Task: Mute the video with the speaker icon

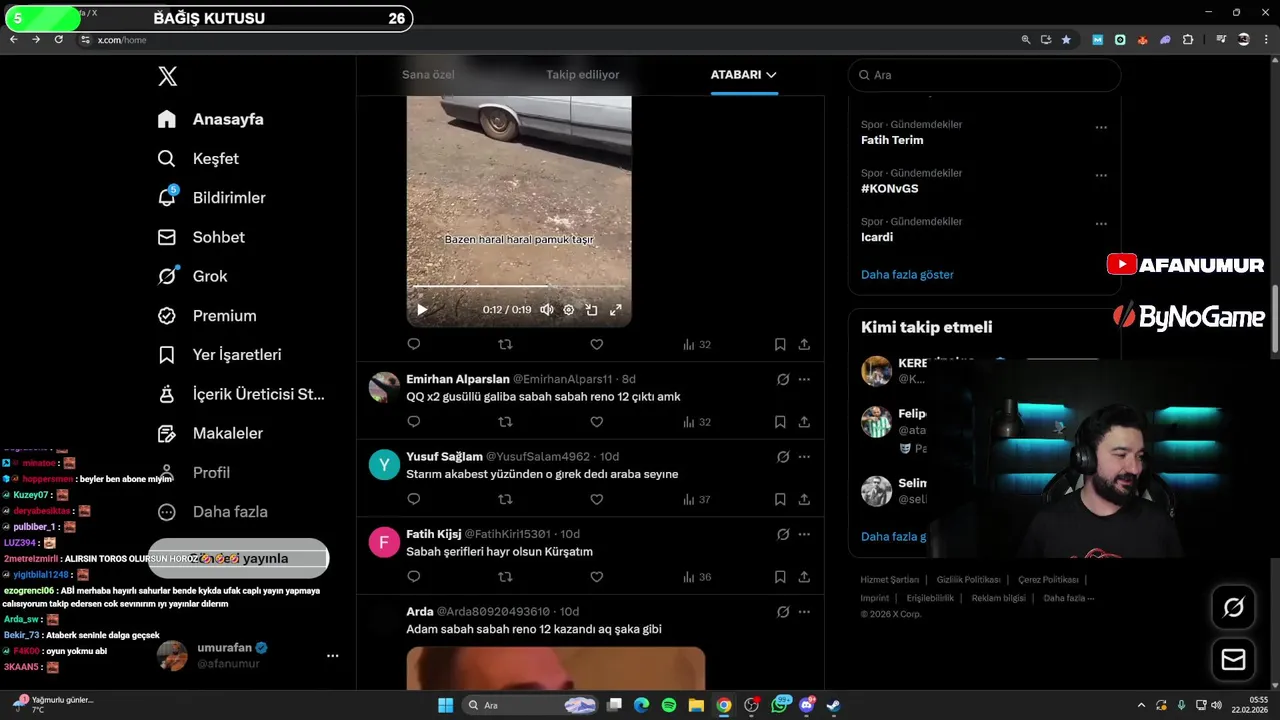Action: pos(547,310)
